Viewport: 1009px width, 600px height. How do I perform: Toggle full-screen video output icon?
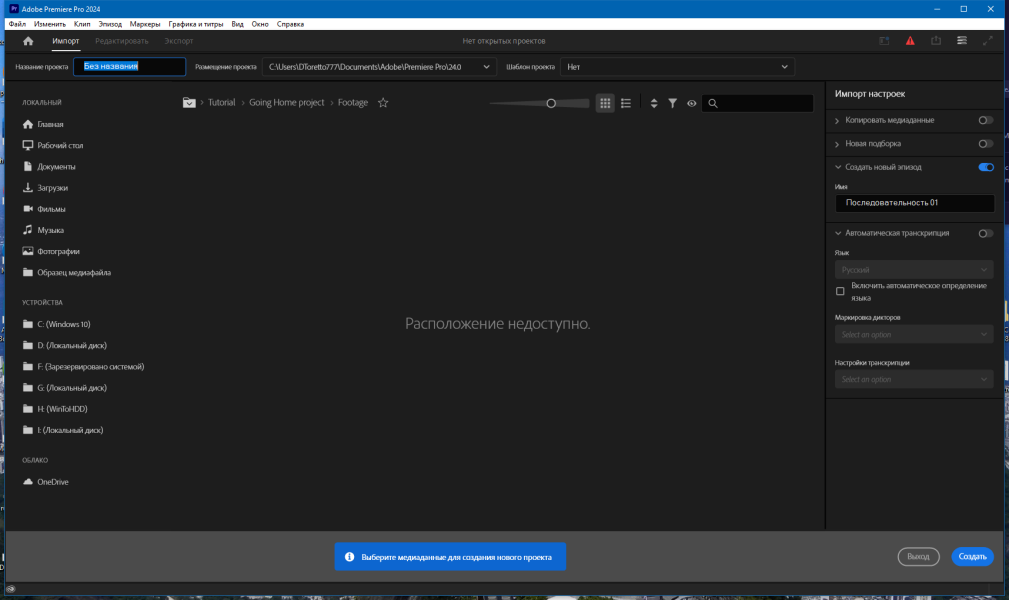[987, 41]
